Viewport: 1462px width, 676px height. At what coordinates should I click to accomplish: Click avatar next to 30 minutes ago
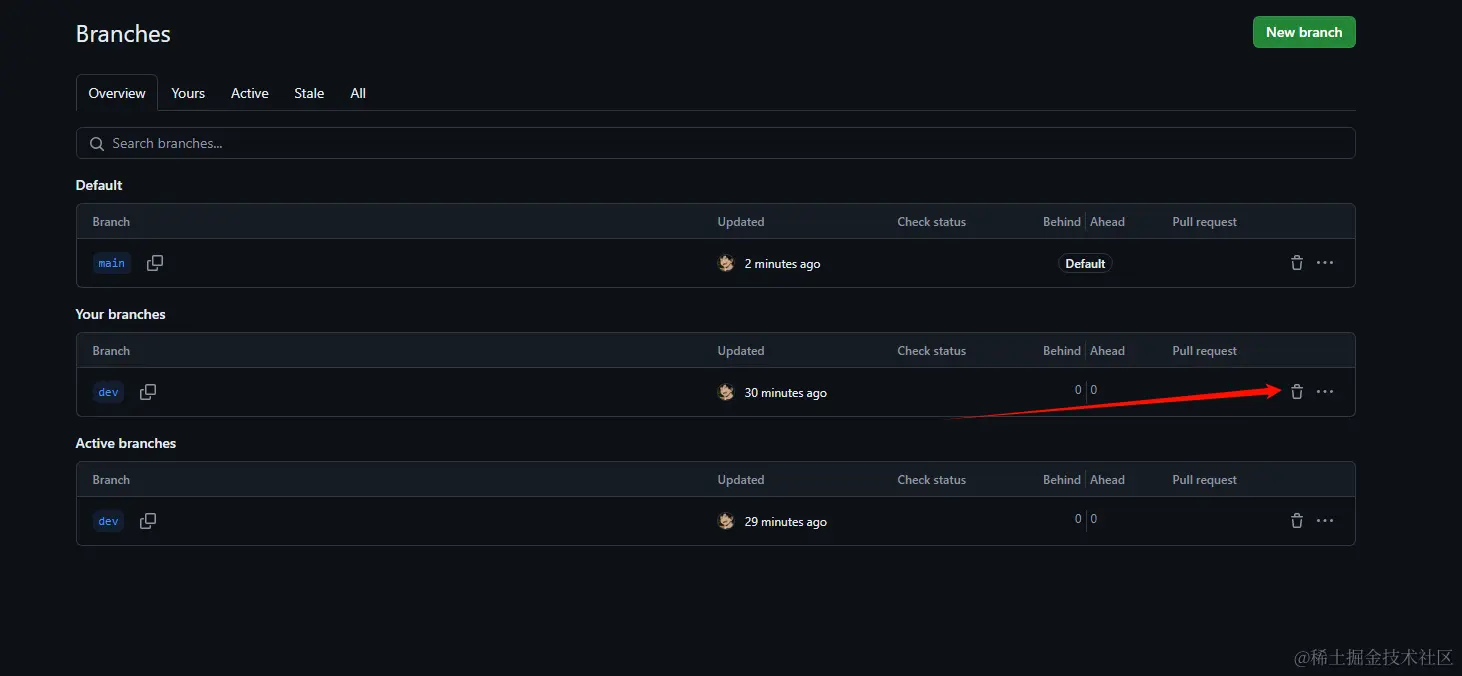click(727, 392)
